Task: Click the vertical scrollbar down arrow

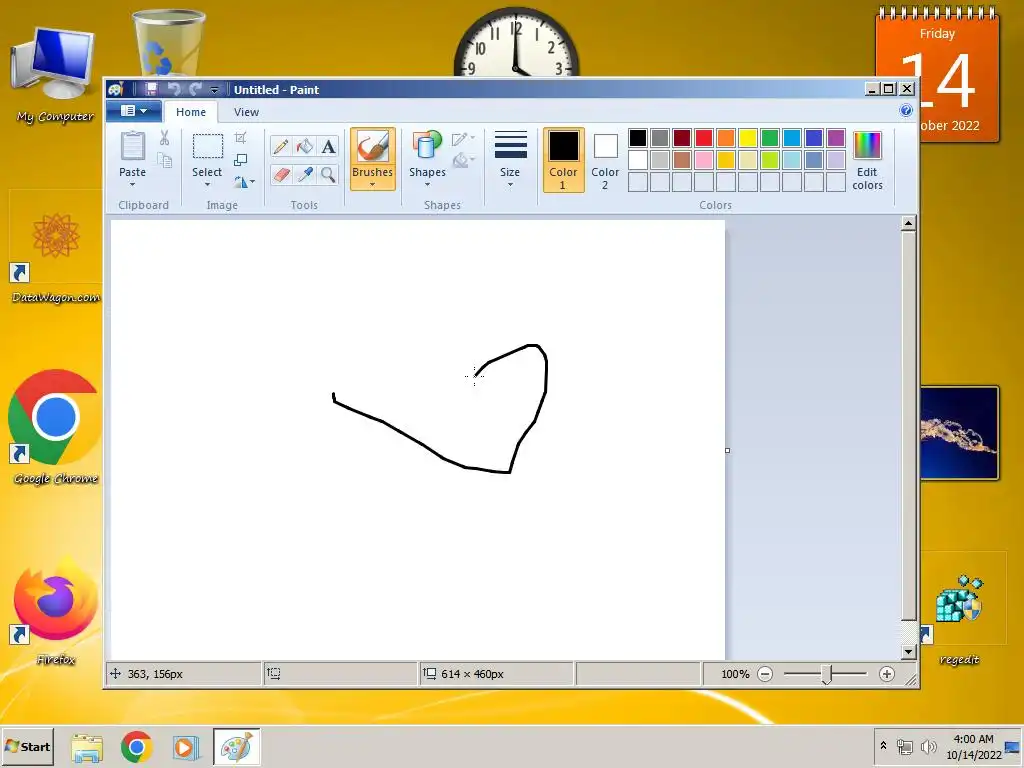Action: coord(908,652)
